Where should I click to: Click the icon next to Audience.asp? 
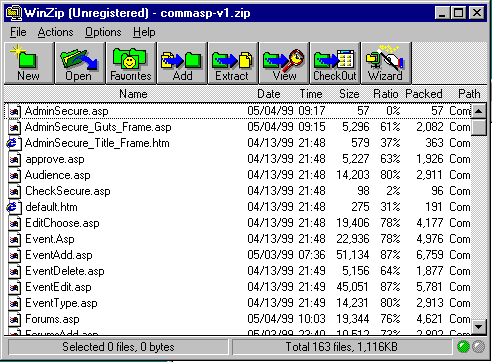pos(14,175)
